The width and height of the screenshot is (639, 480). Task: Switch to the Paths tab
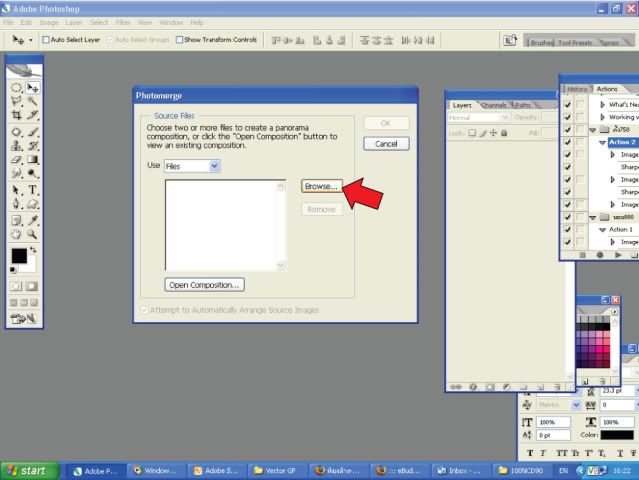pos(523,105)
